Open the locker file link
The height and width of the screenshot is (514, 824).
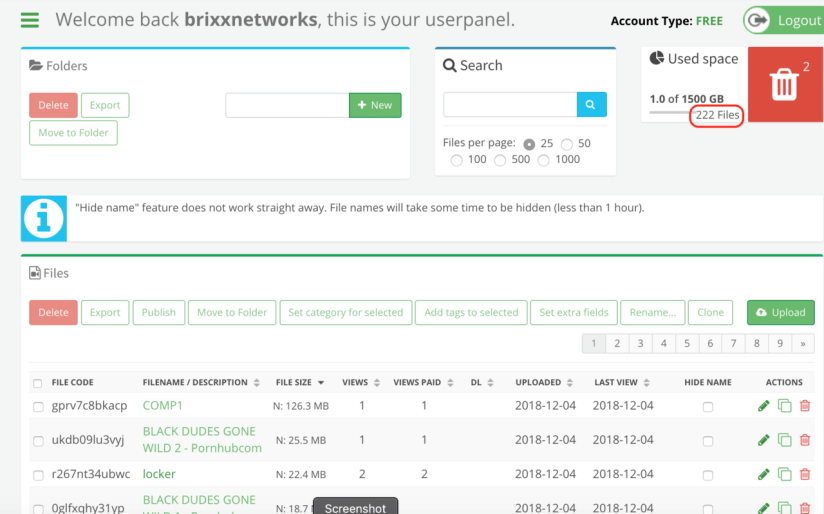point(159,474)
